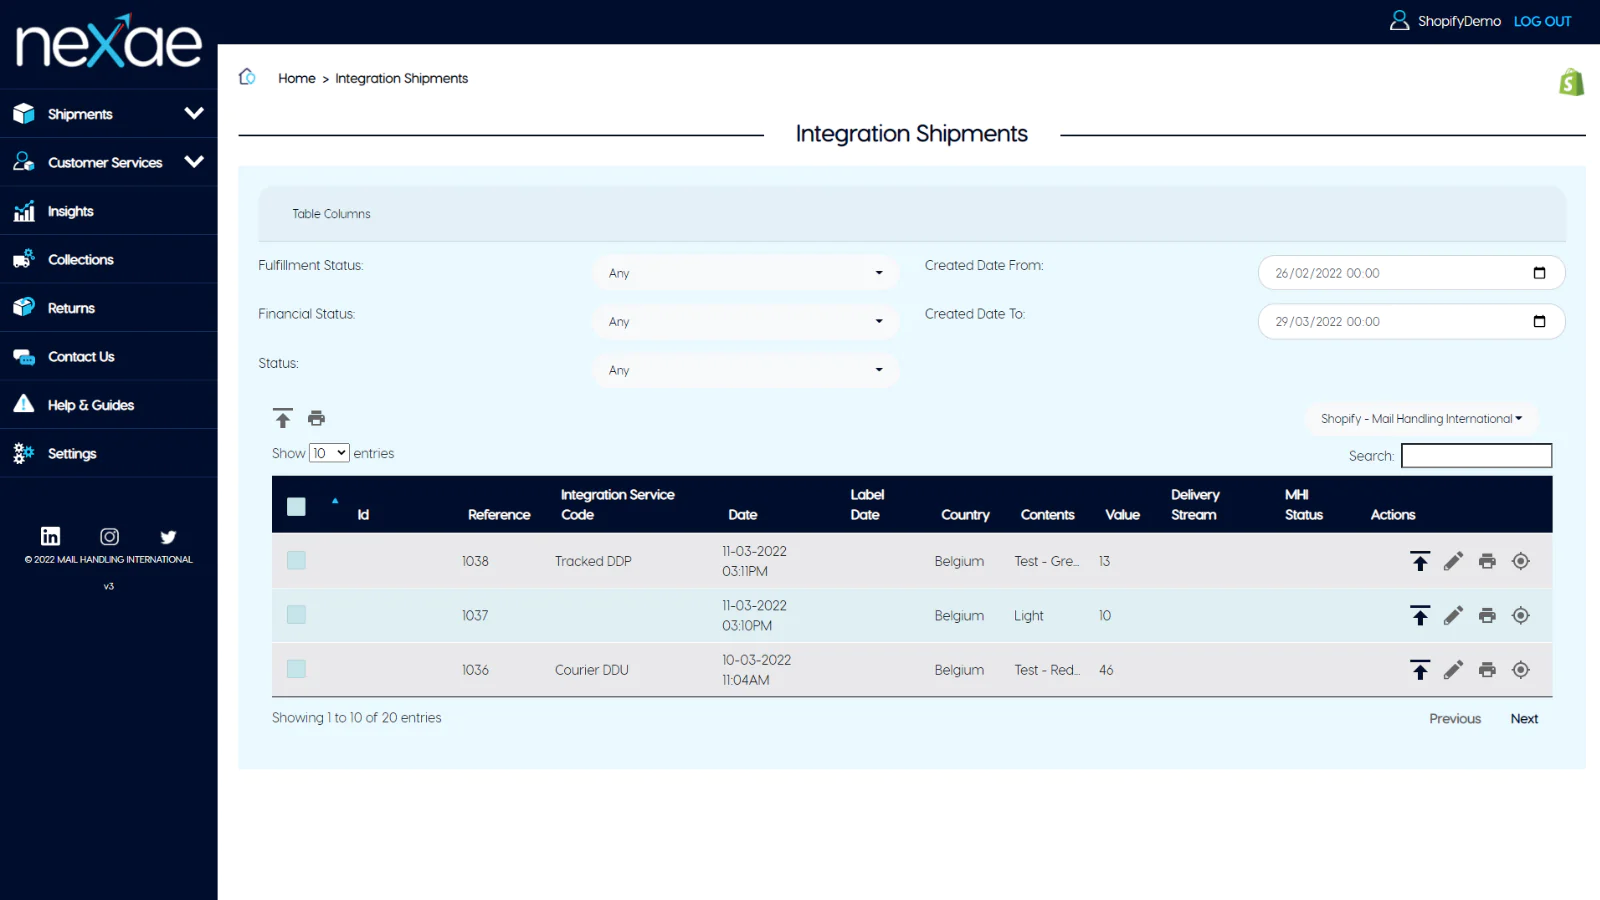The image size is (1600, 900).
Task: Click the bulk print icon above the table
Action: point(317,418)
